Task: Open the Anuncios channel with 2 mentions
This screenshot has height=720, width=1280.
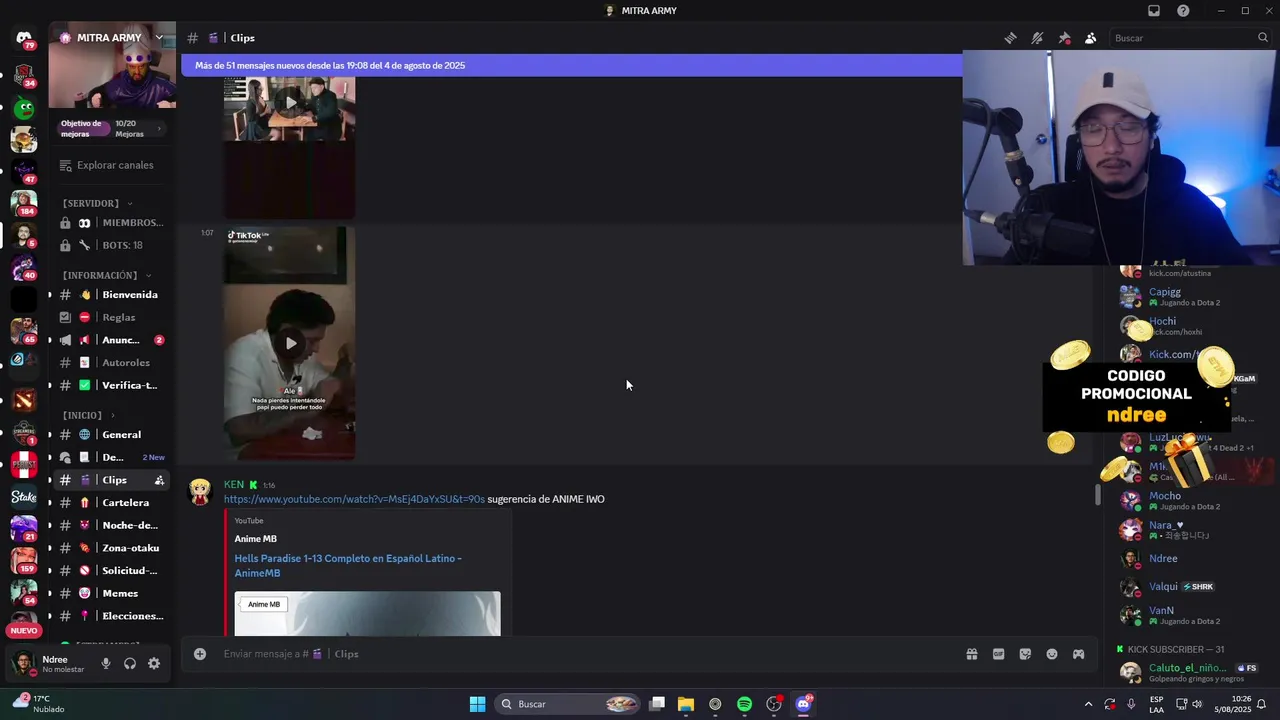Action: (x=110, y=340)
